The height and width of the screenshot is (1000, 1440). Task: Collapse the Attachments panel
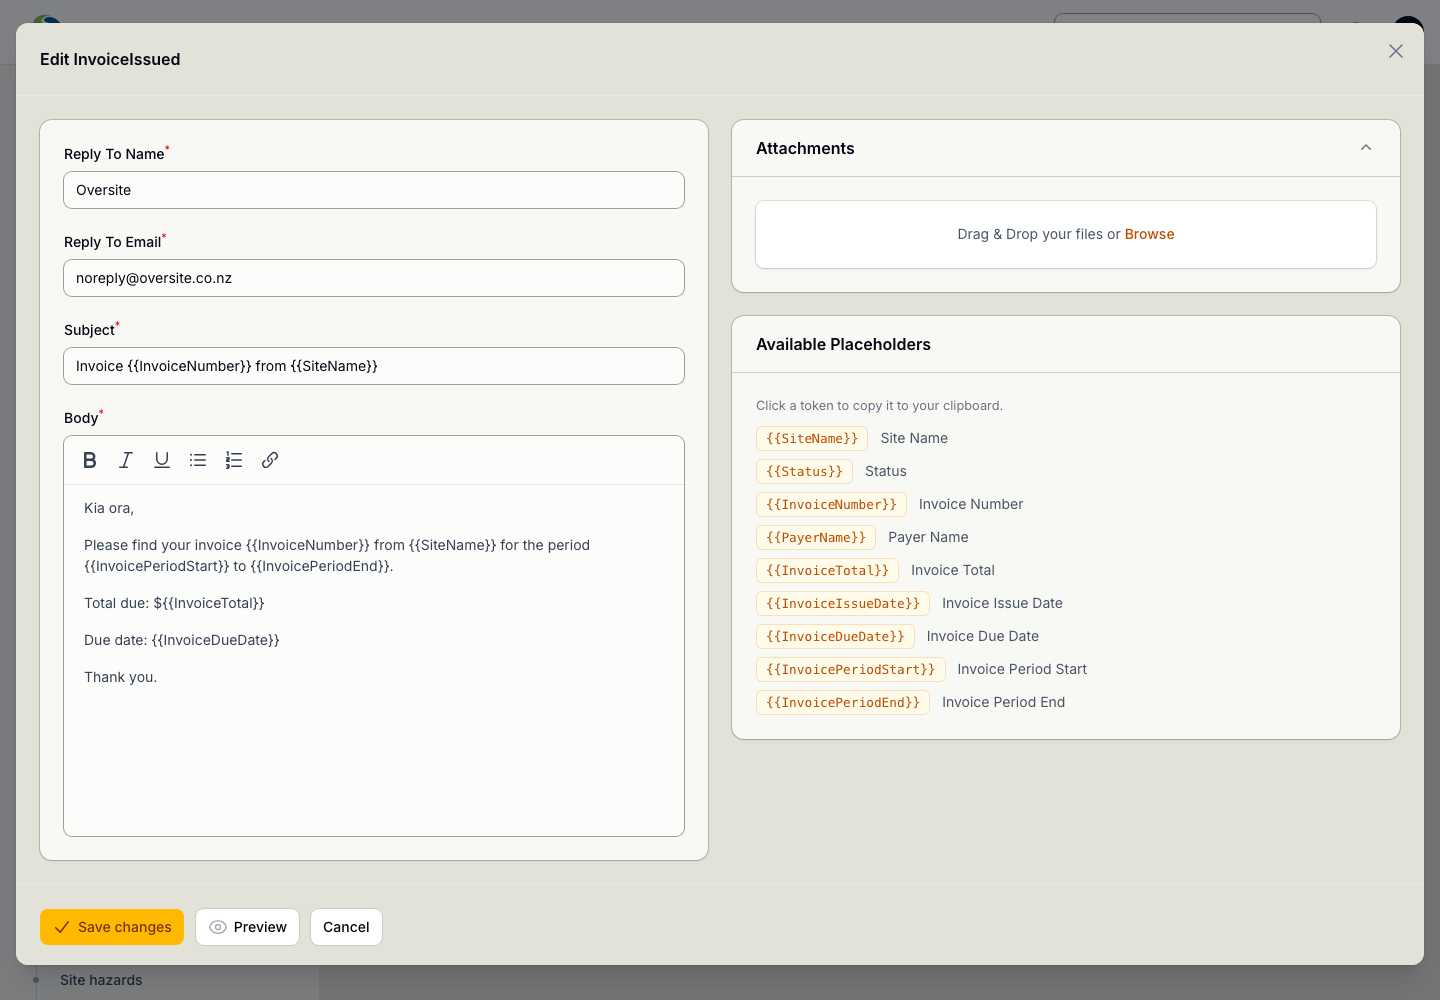click(x=1366, y=148)
